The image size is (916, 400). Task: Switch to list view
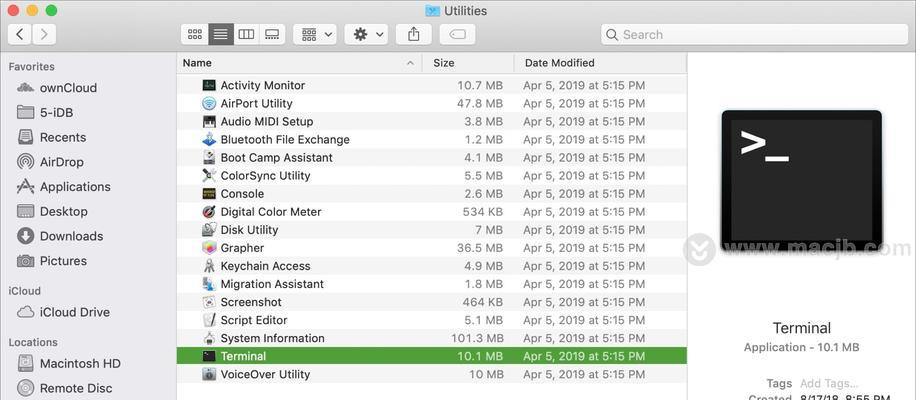click(x=221, y=34)
